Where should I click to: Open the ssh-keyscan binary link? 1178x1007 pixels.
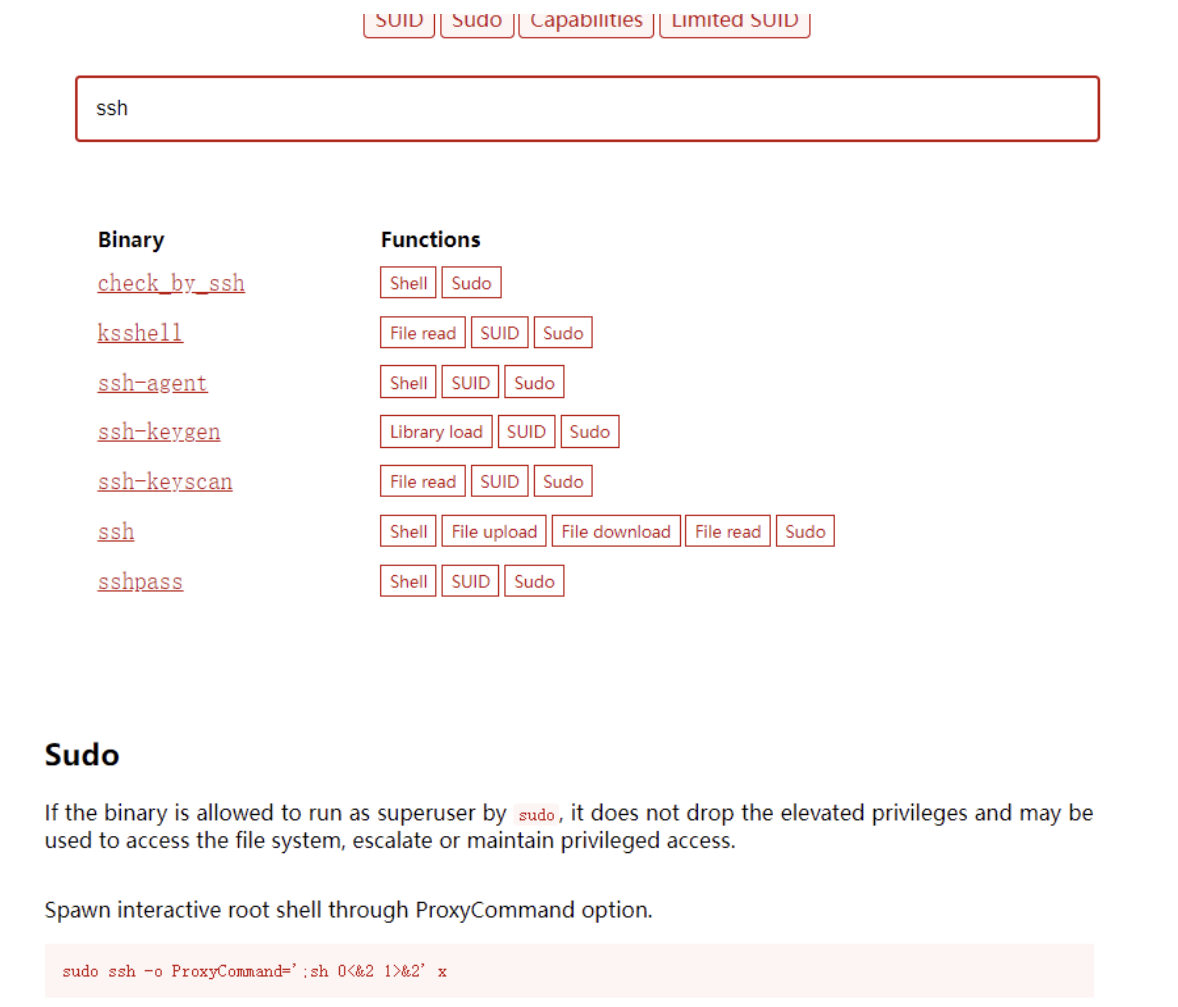click(x=165, y=481)
